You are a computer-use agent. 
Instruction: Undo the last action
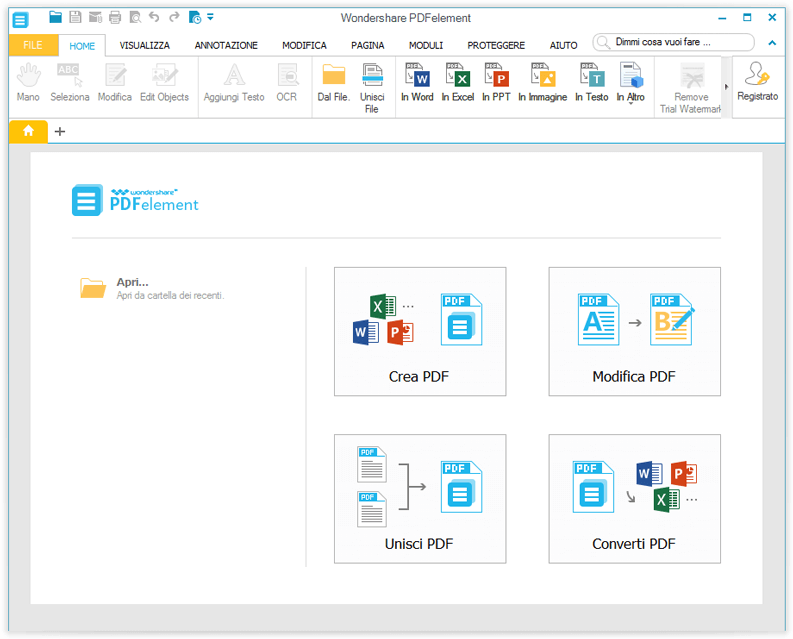coord(154,17)
